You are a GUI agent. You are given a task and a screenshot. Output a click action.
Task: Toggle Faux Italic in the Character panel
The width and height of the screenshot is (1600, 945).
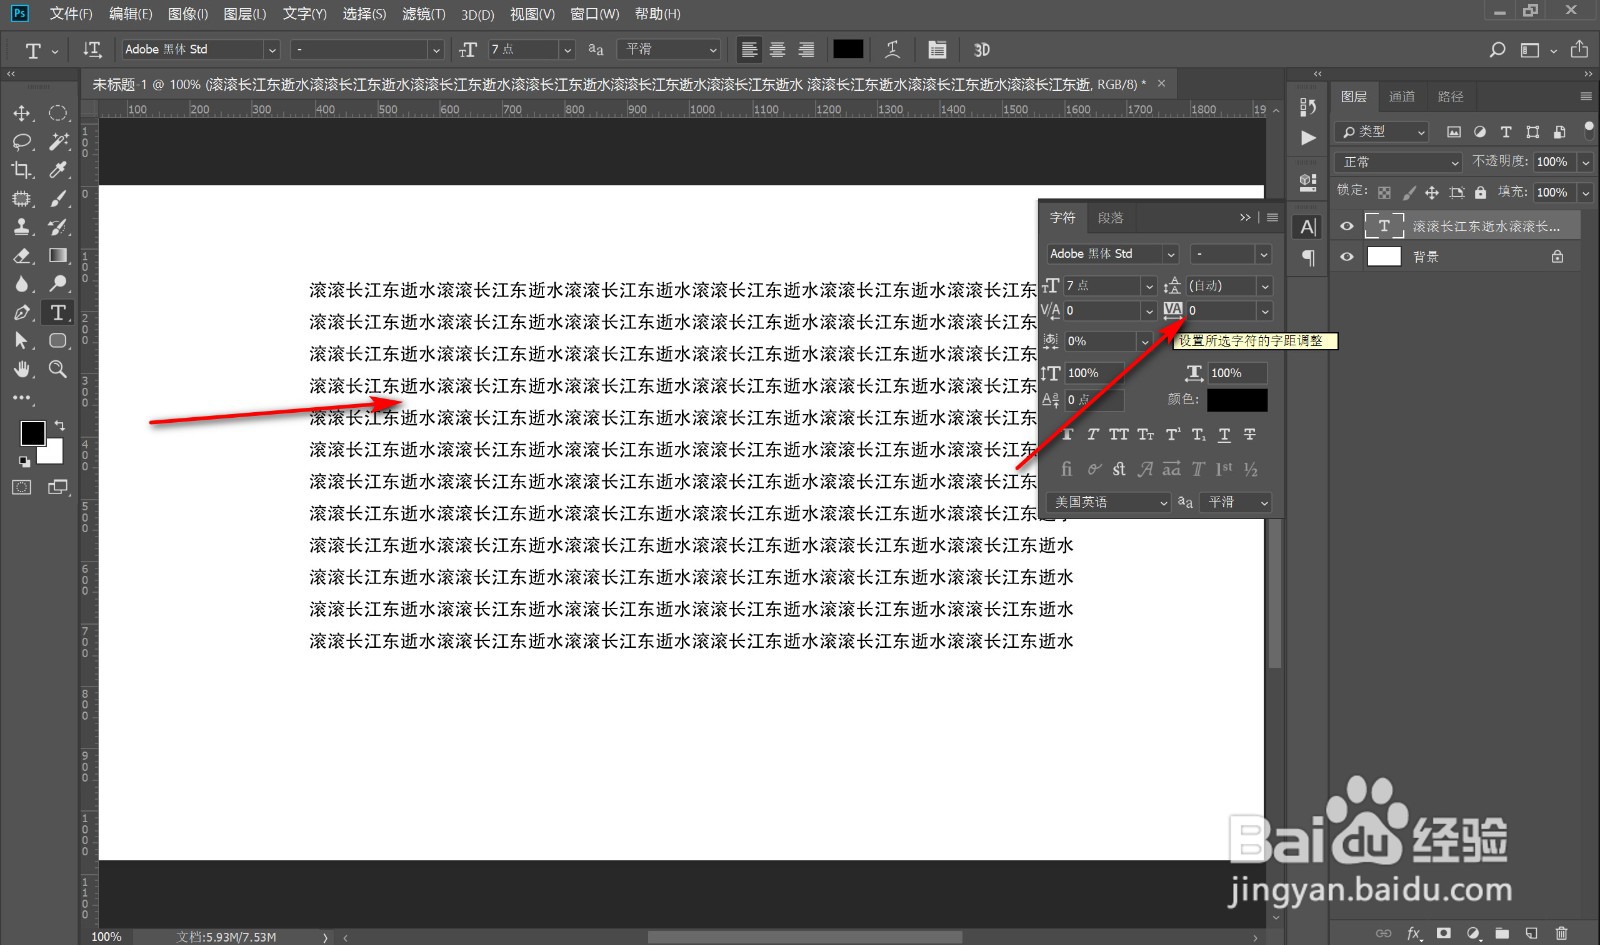point(1092,434)
